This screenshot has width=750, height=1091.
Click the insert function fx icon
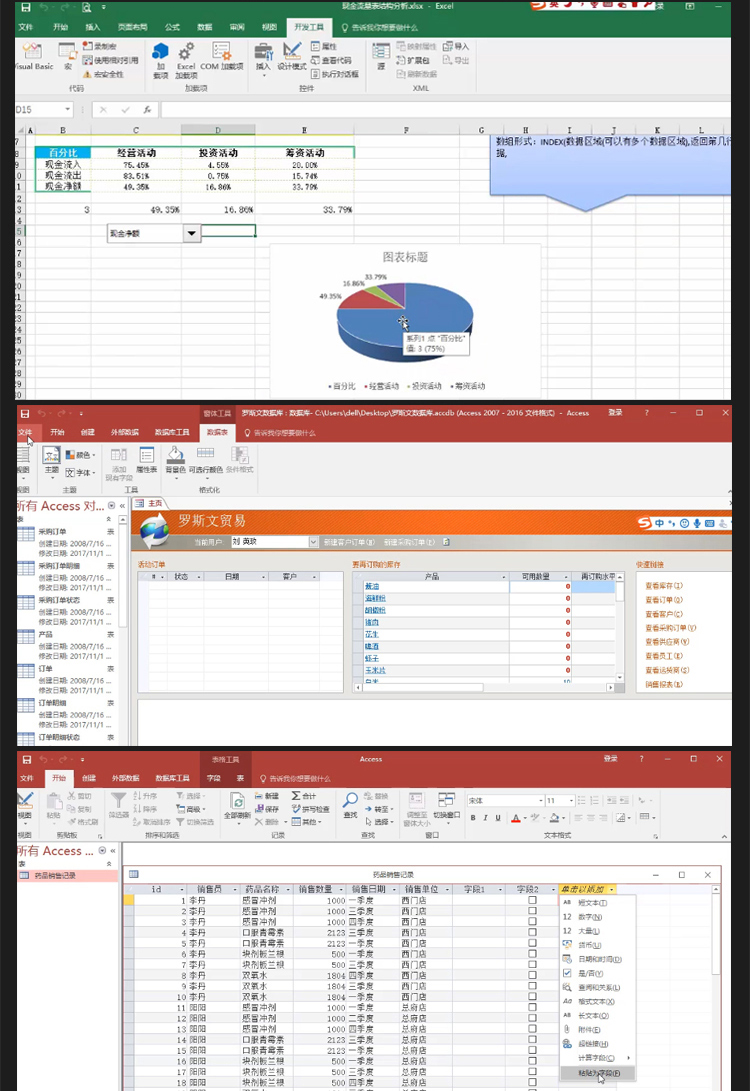(x=147, y=109)
